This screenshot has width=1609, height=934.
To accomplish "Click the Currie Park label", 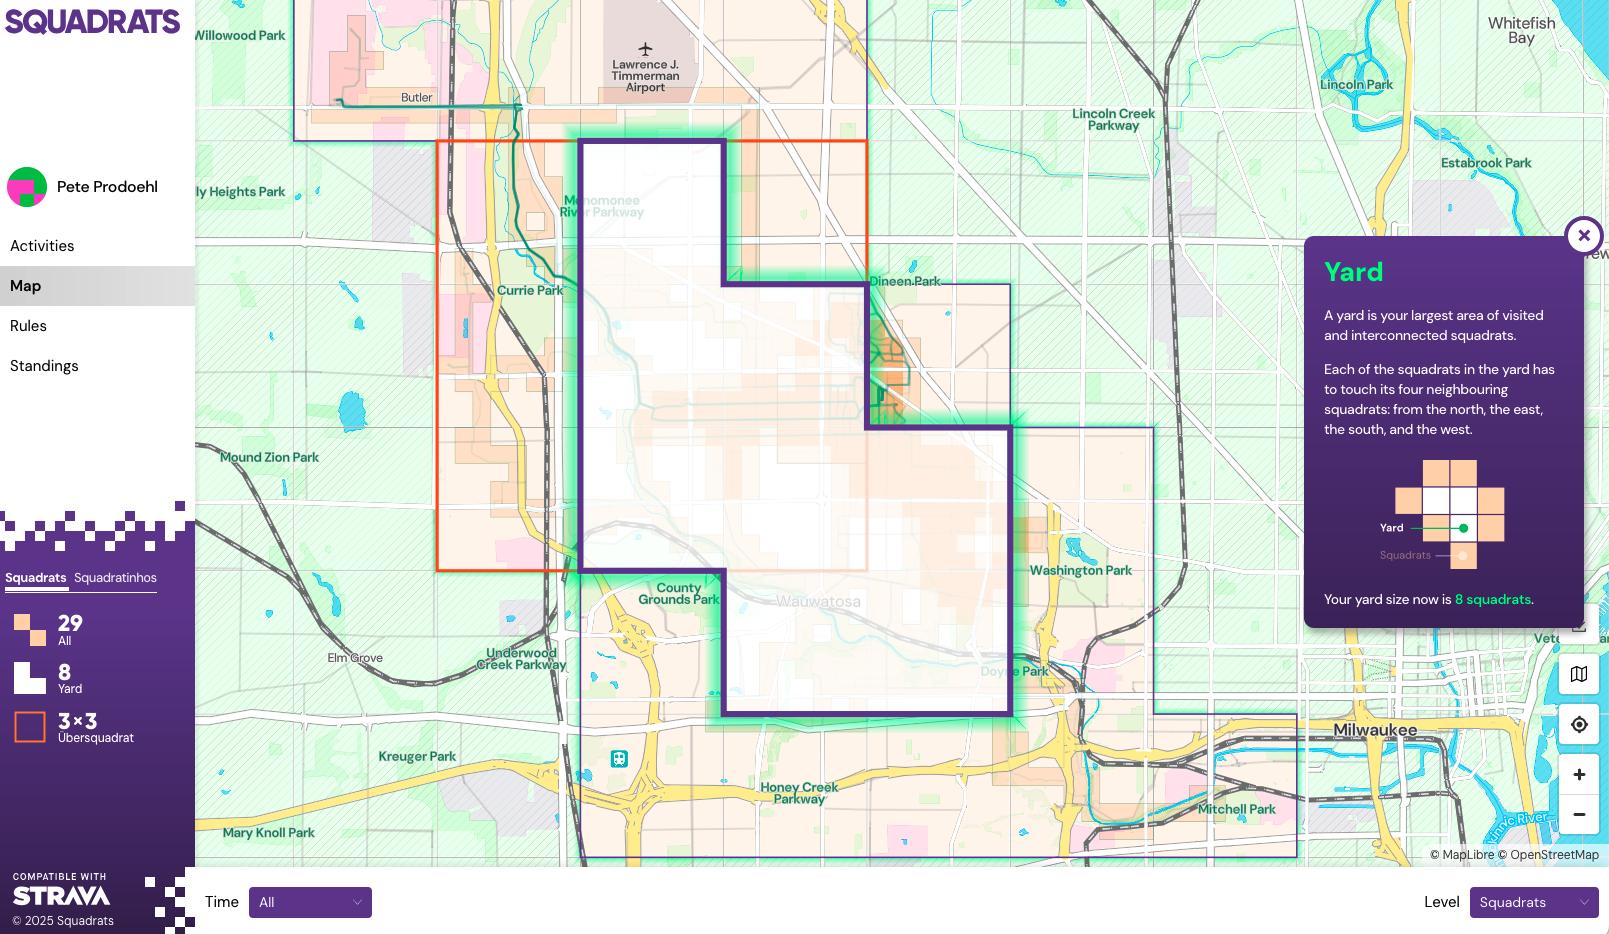I will click(x=530, y=291).
